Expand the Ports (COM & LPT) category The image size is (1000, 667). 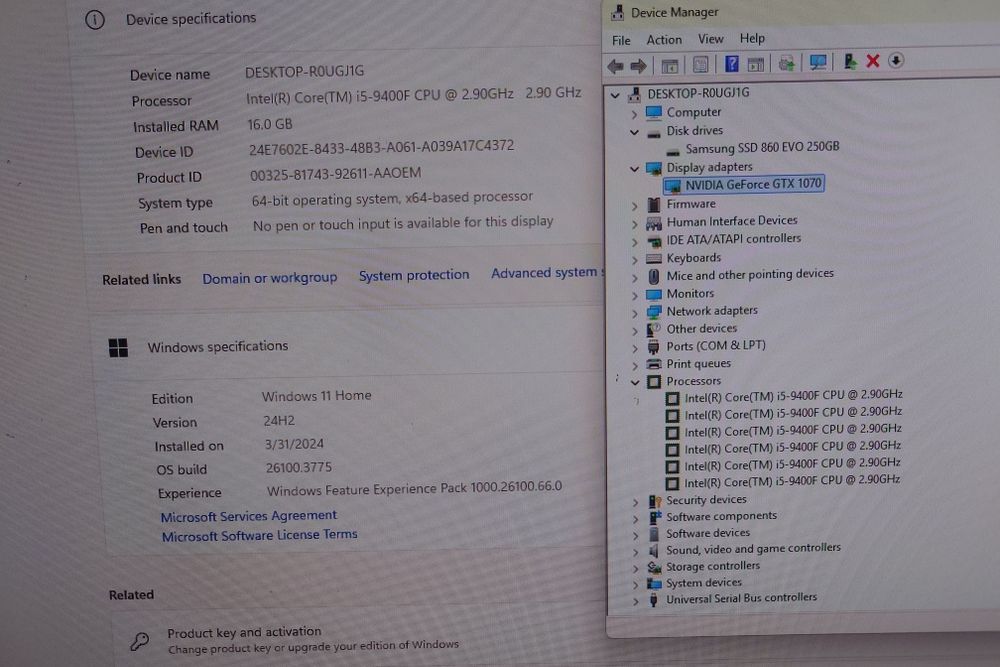point(634,348)
